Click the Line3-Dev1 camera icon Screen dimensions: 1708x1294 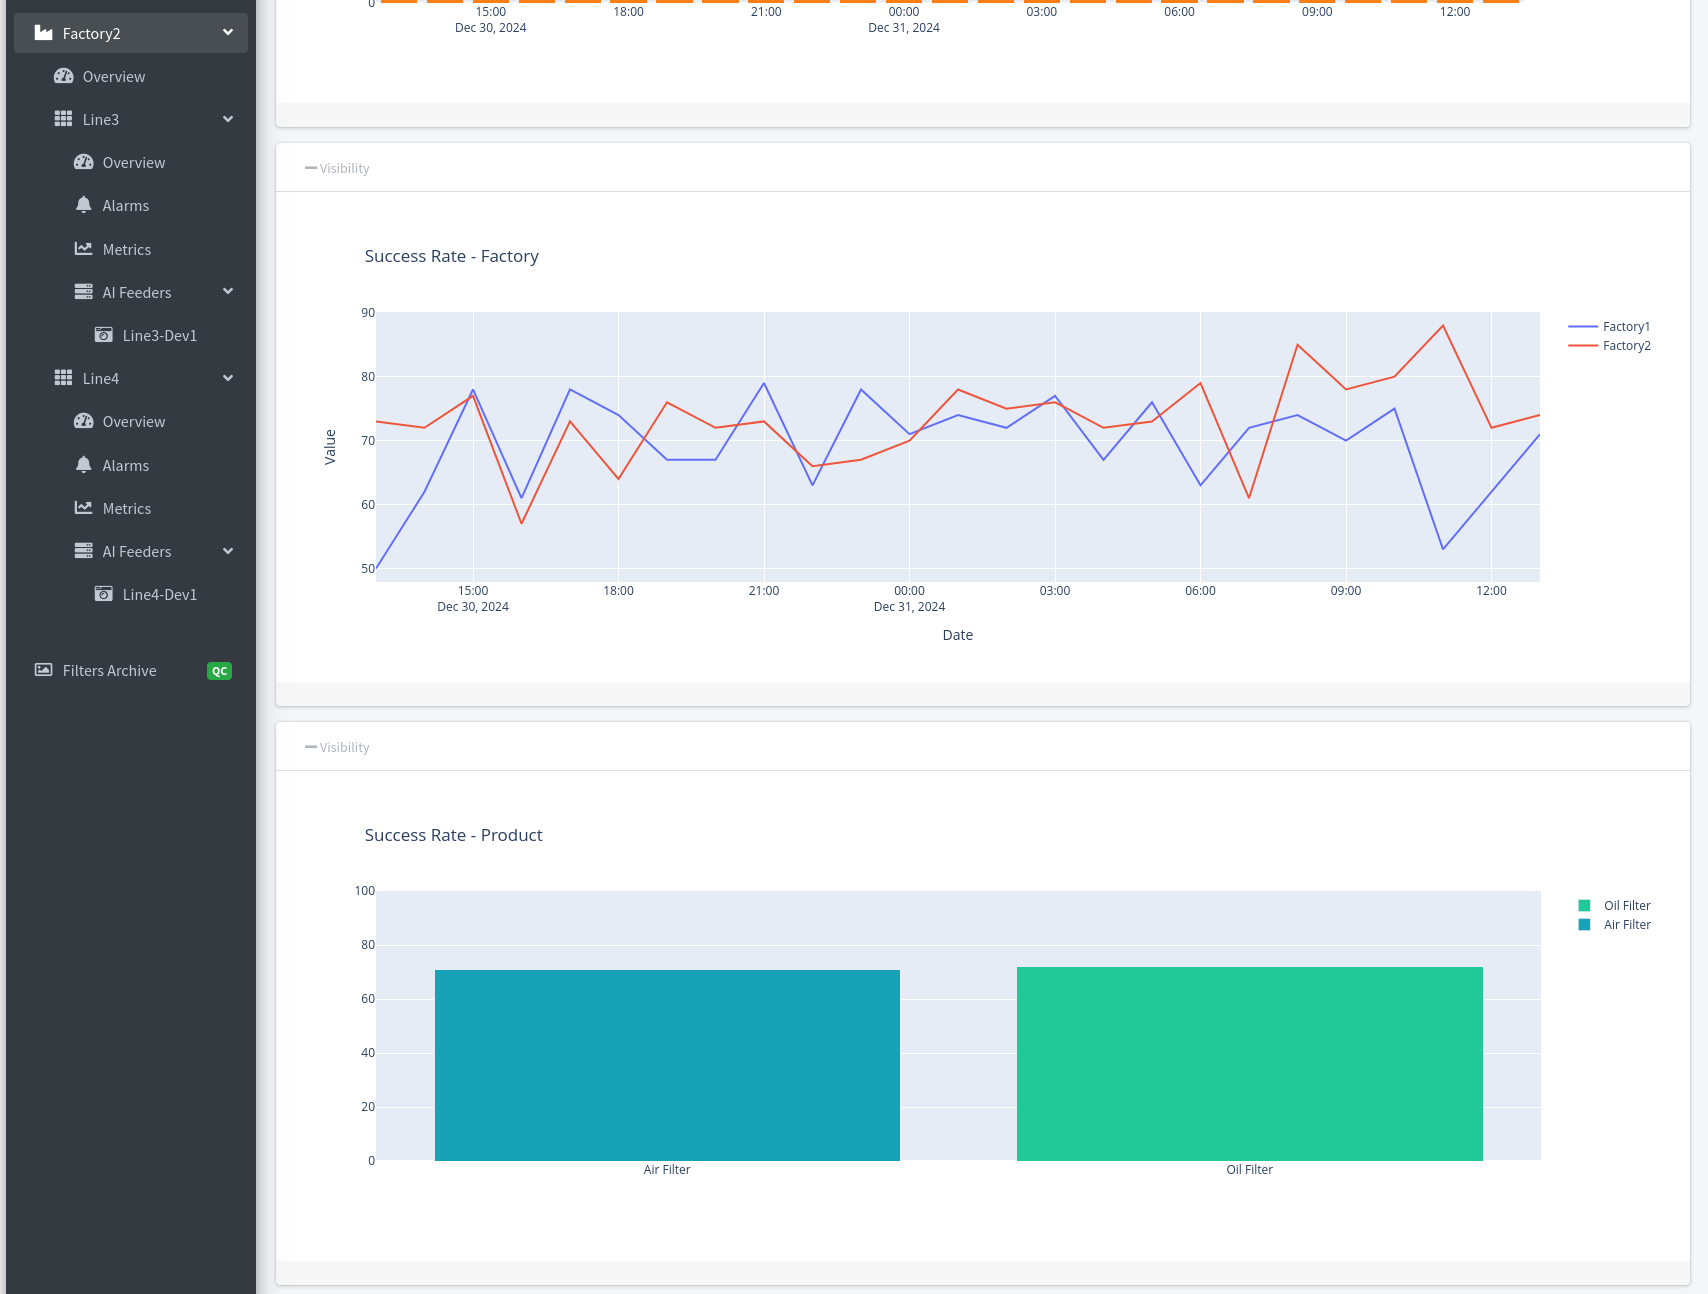tap(103, 335)
